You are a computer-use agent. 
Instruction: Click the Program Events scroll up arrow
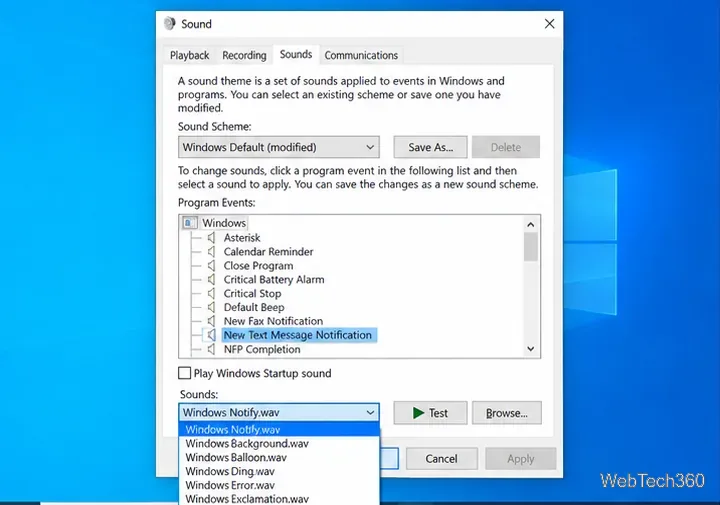531,224
